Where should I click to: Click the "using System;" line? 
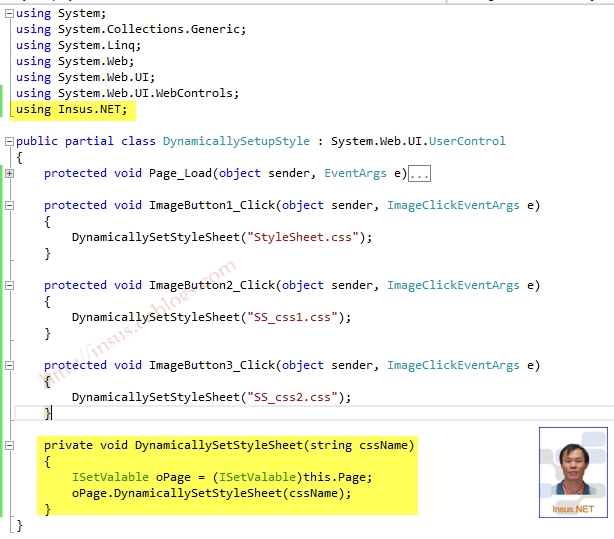point(61,13)
